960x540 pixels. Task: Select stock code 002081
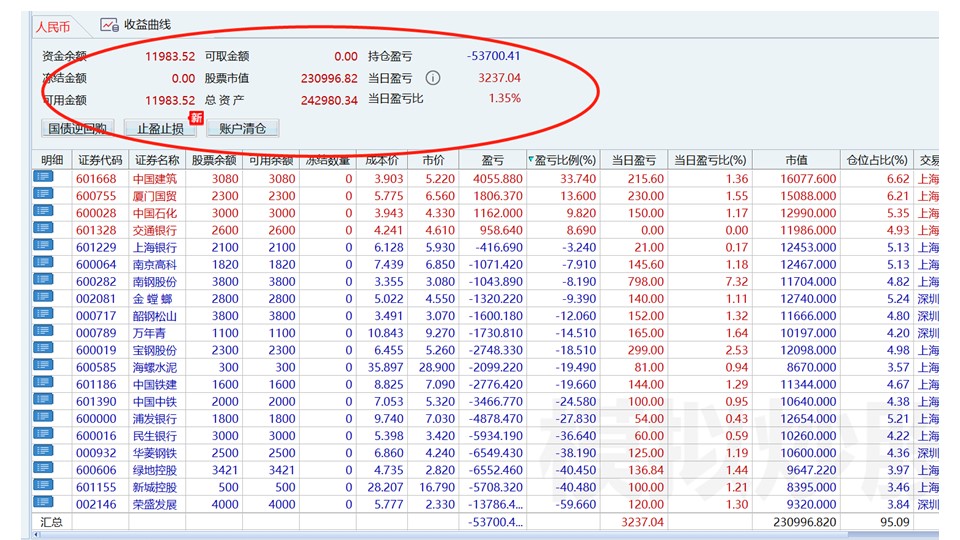point(96,299)
